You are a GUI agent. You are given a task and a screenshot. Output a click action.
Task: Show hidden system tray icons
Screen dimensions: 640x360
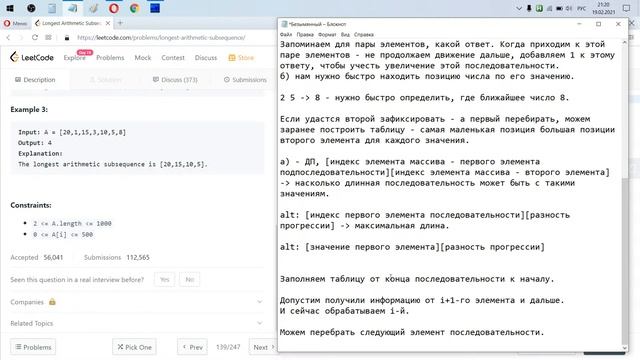click(519, 8)
